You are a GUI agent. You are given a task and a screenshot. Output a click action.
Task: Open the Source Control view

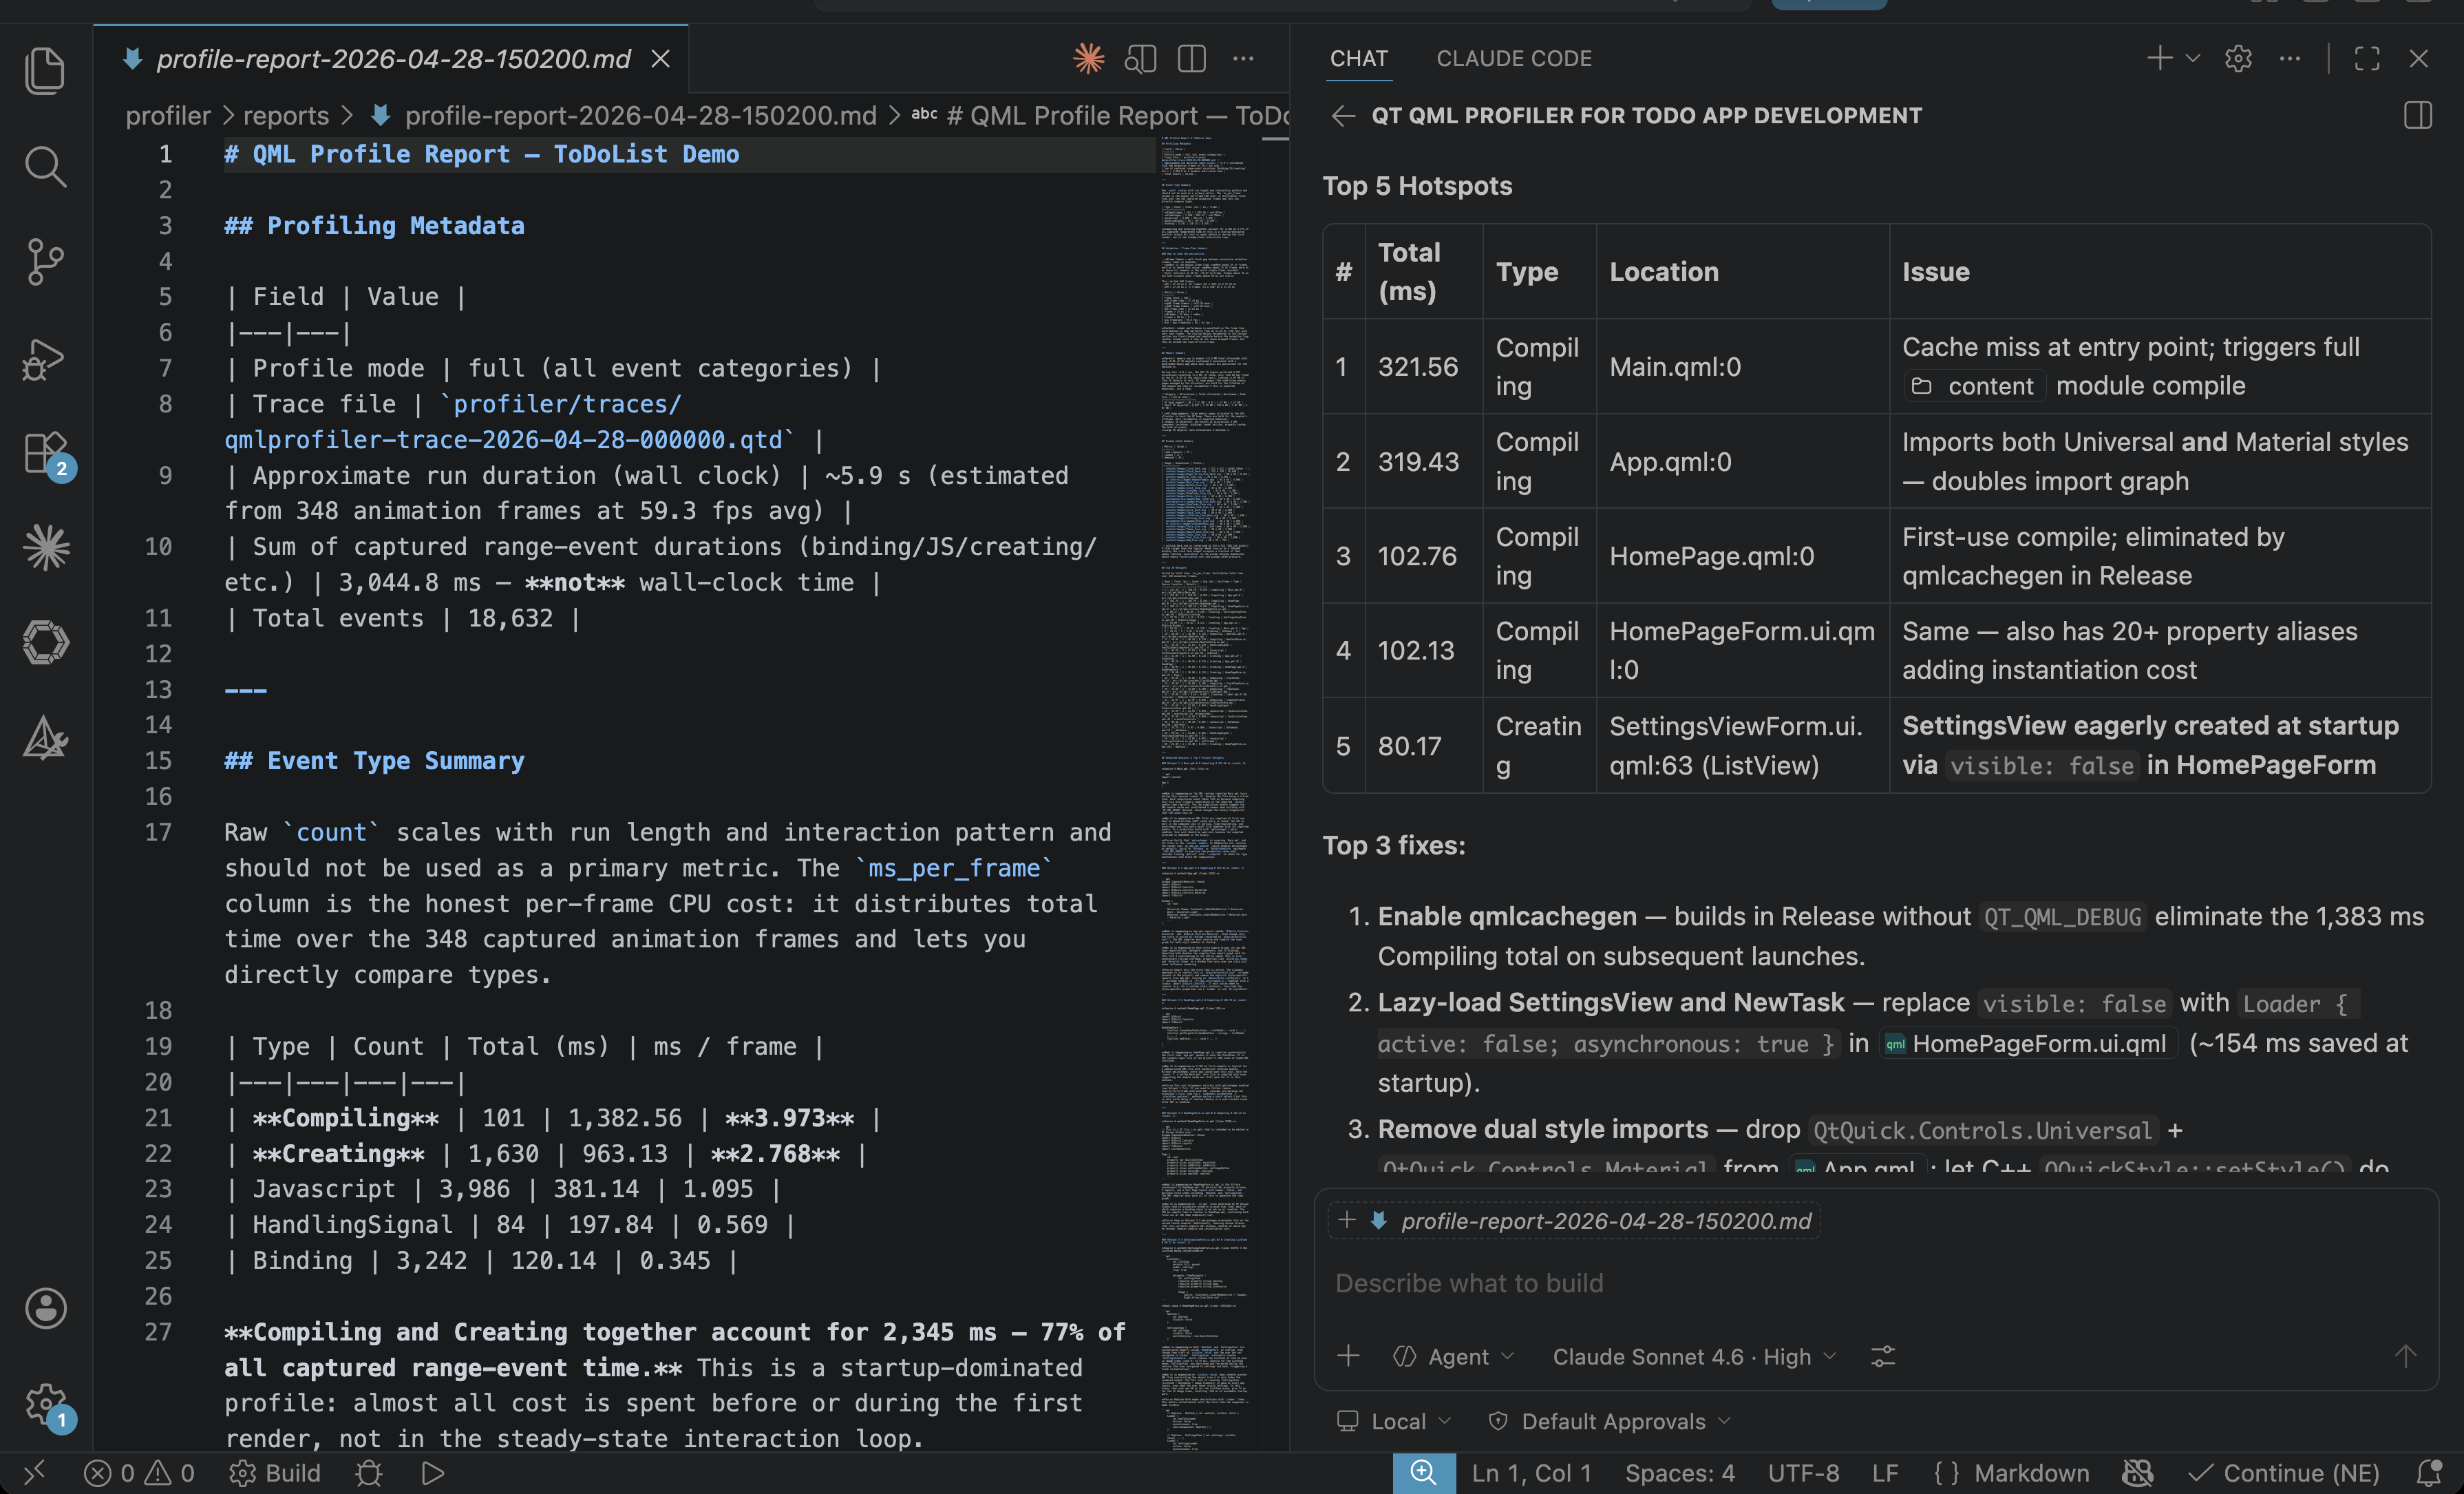pyautogui.click(x=45, y=261)
